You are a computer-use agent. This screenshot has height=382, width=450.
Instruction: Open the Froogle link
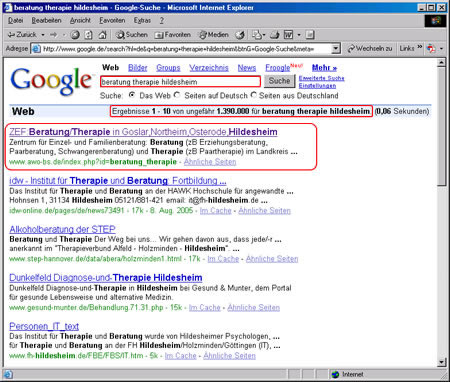click(277, 68)
